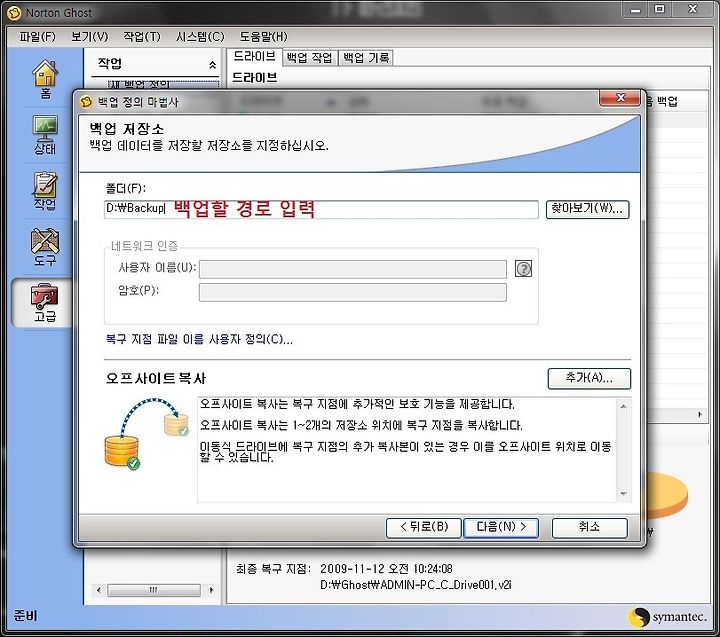
Task: Click the offsite description scrollbar up arrow
Action: coord(624,406)
